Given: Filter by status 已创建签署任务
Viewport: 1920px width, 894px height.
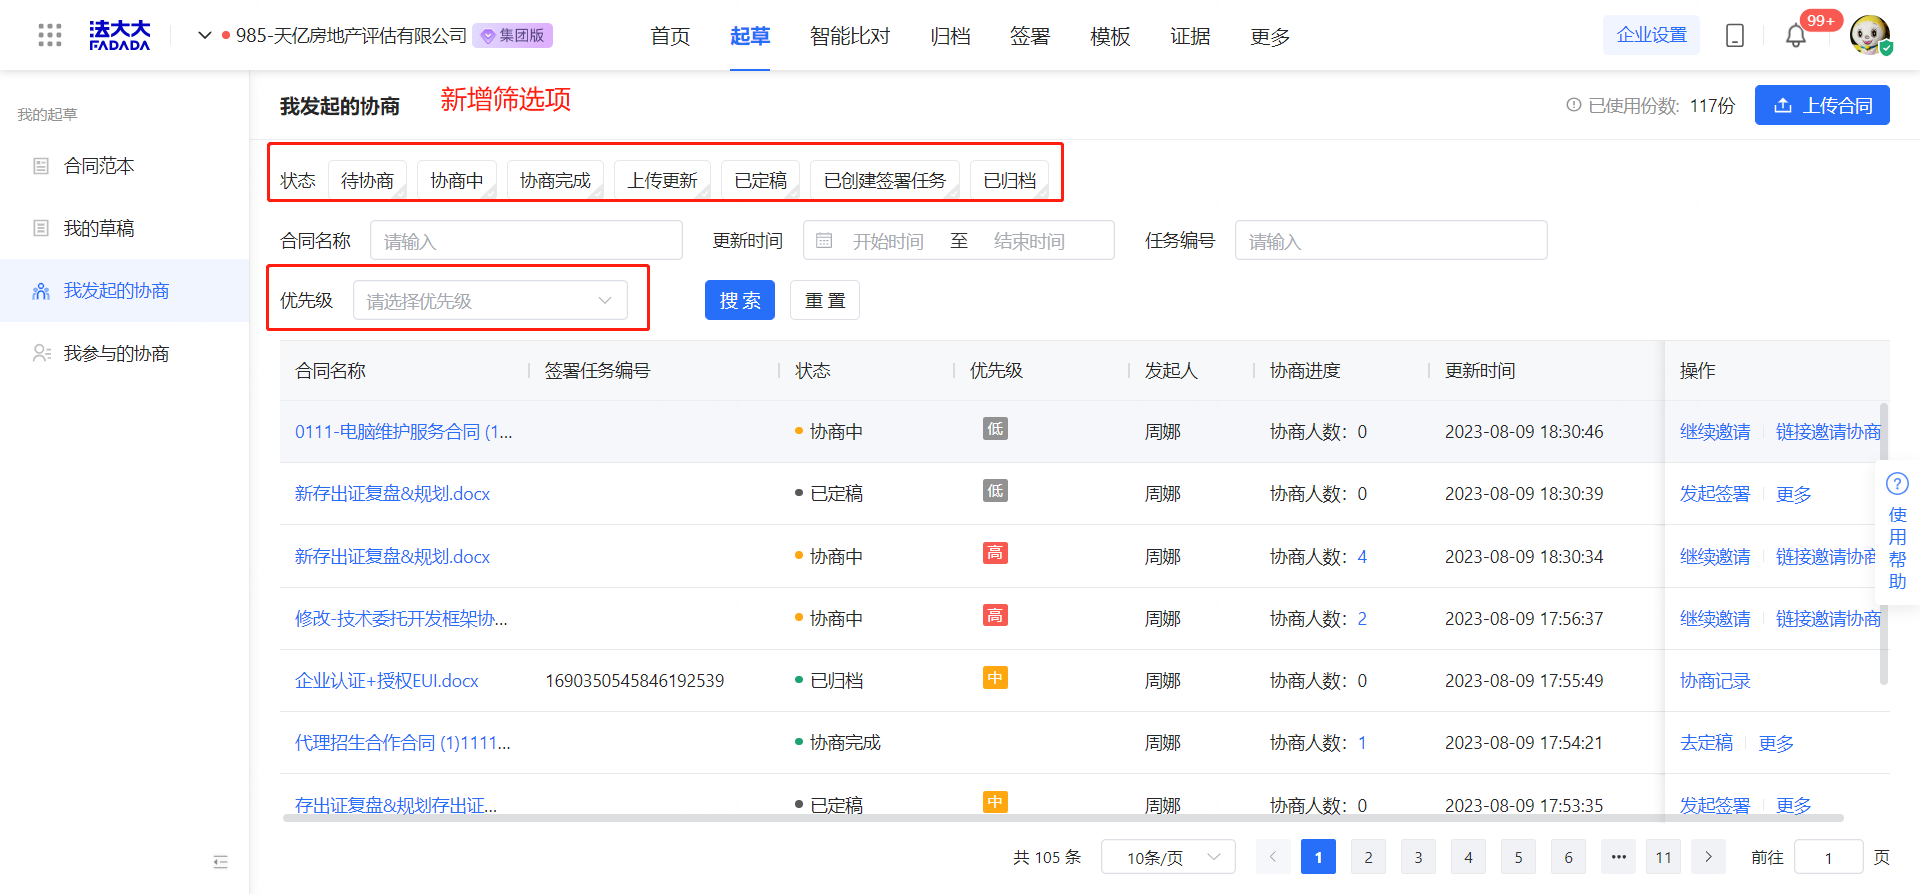Looking at the screenshot, I should (x=884, y=180).
